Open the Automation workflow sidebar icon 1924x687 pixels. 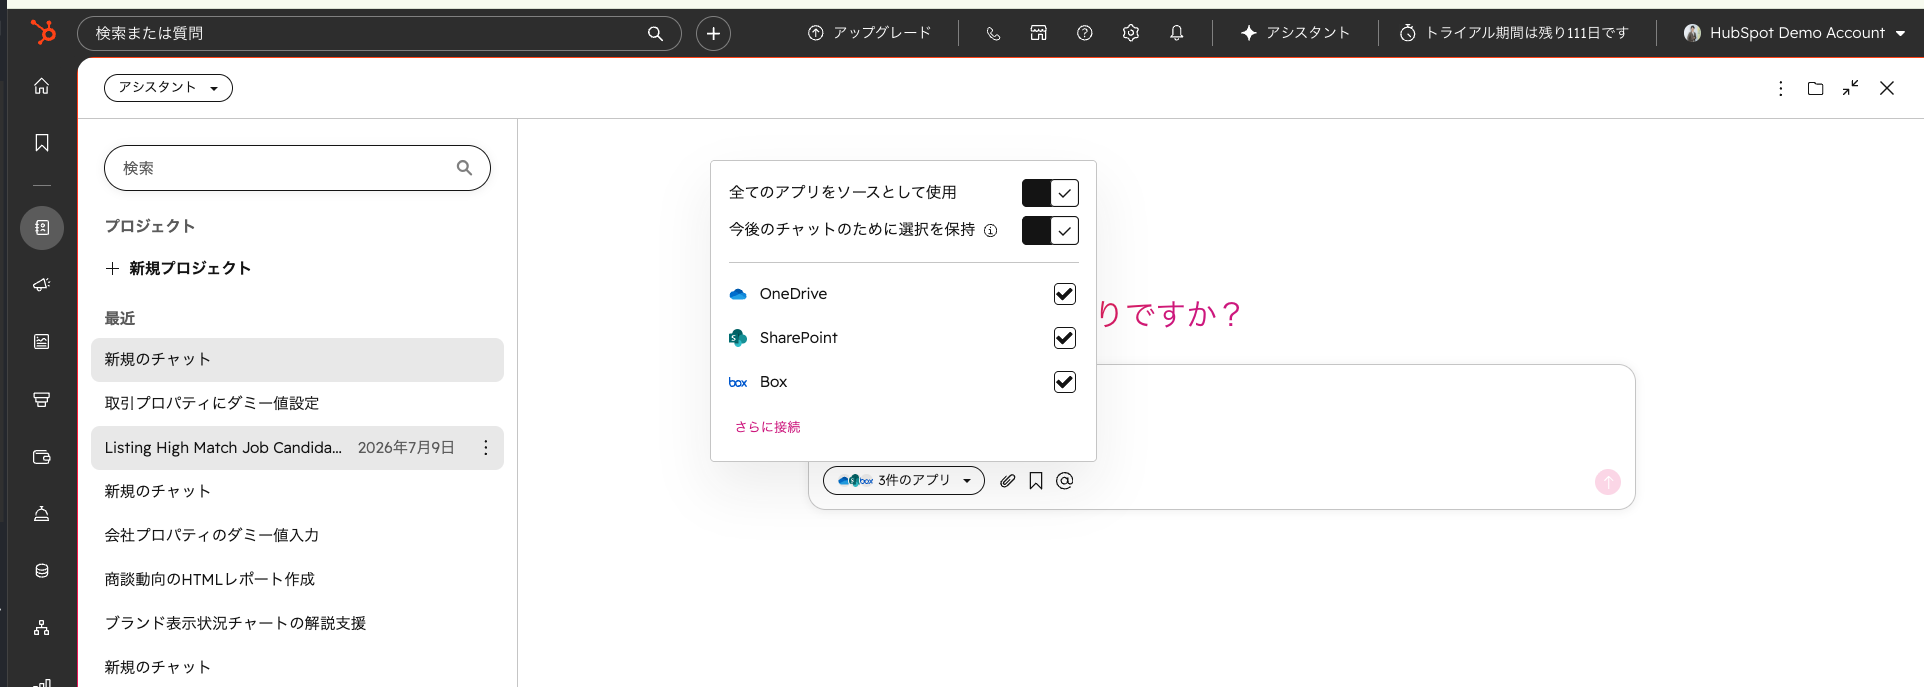42,628
